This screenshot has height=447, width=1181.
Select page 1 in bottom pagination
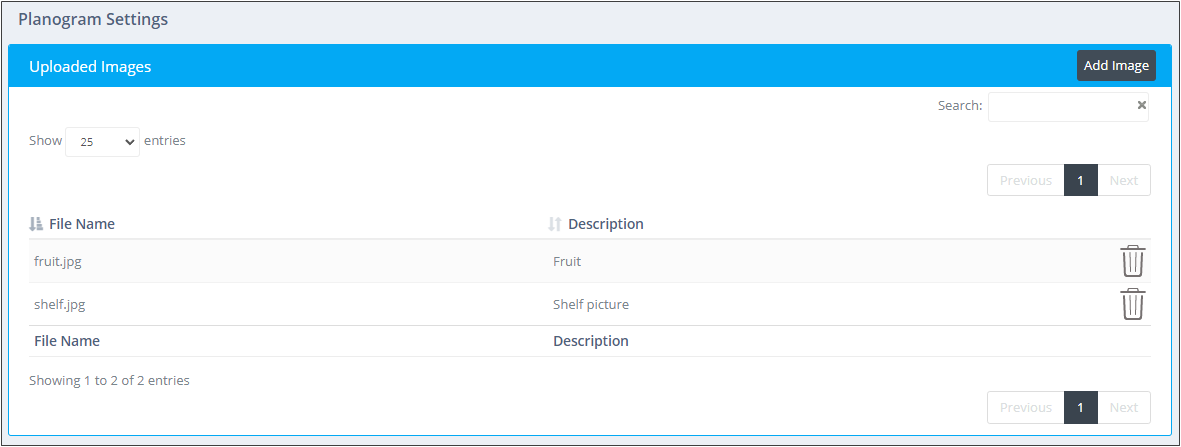(1081, 407)
